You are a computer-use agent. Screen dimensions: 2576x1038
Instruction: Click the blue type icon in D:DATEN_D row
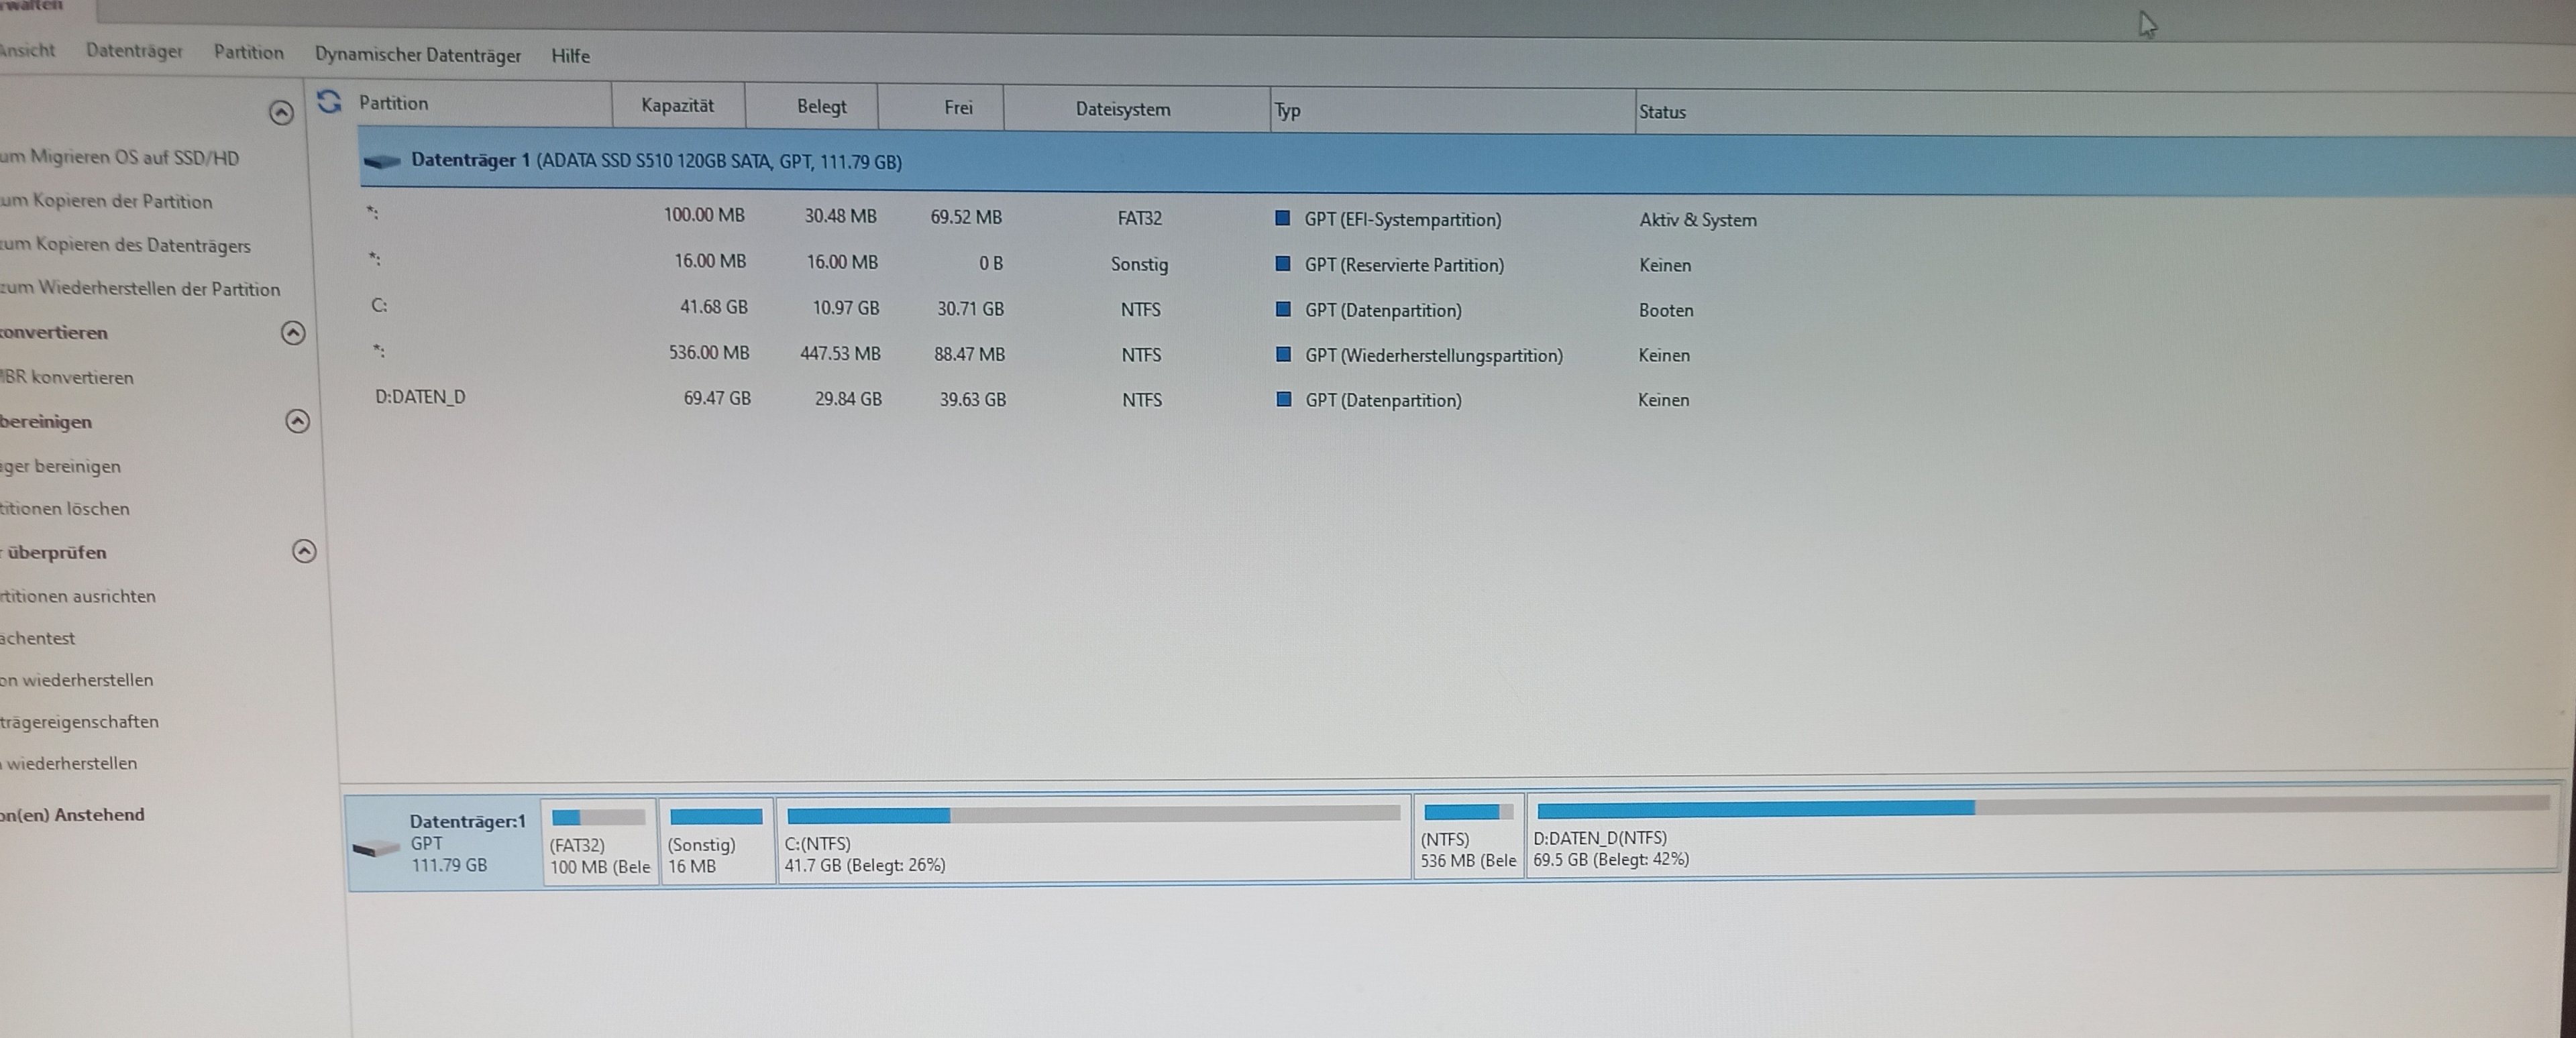1283,399
